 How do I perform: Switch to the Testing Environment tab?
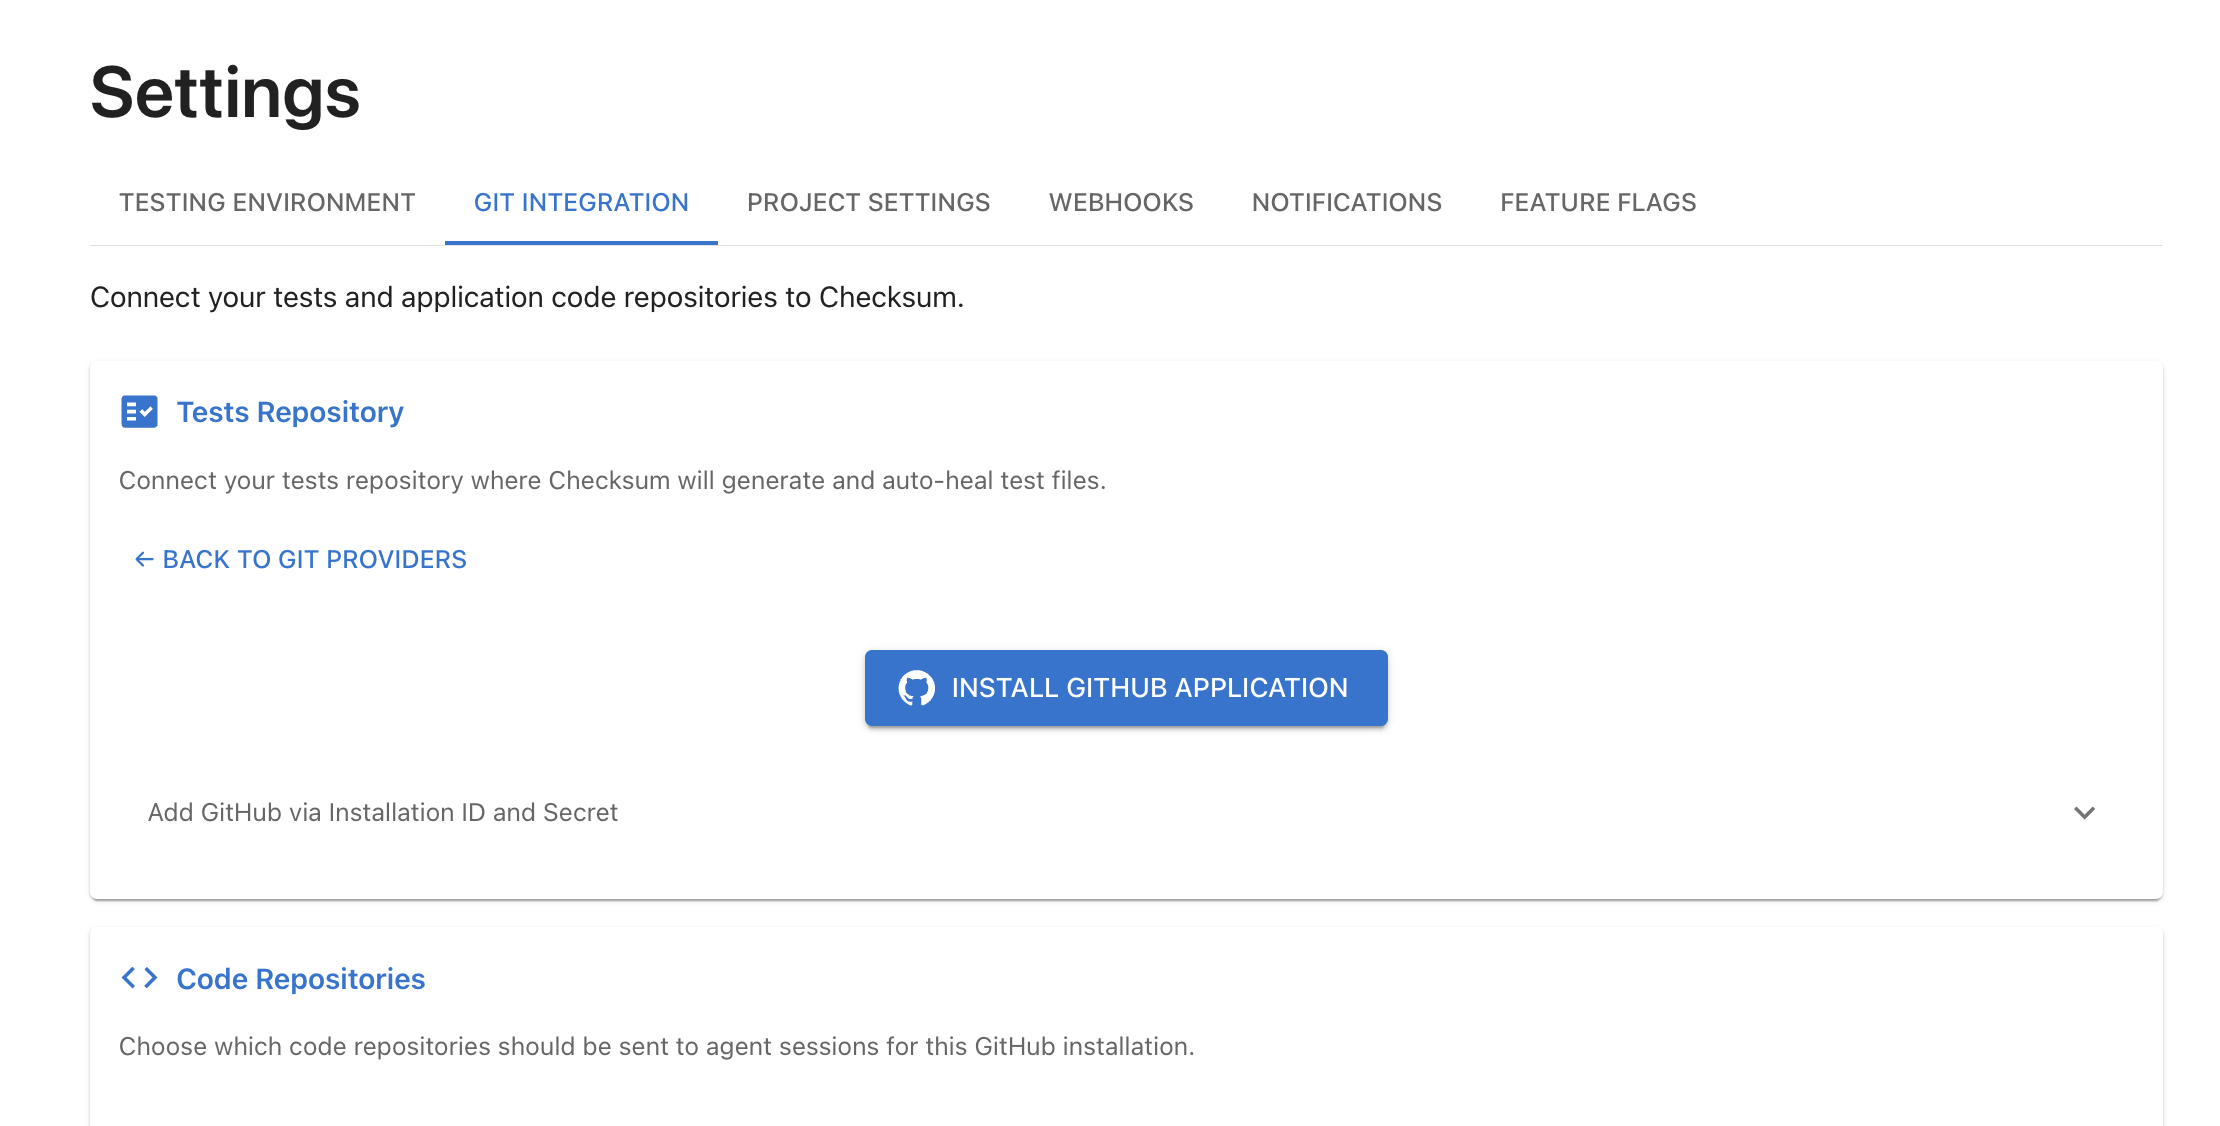pyautogui.click(x=267, y=202)
